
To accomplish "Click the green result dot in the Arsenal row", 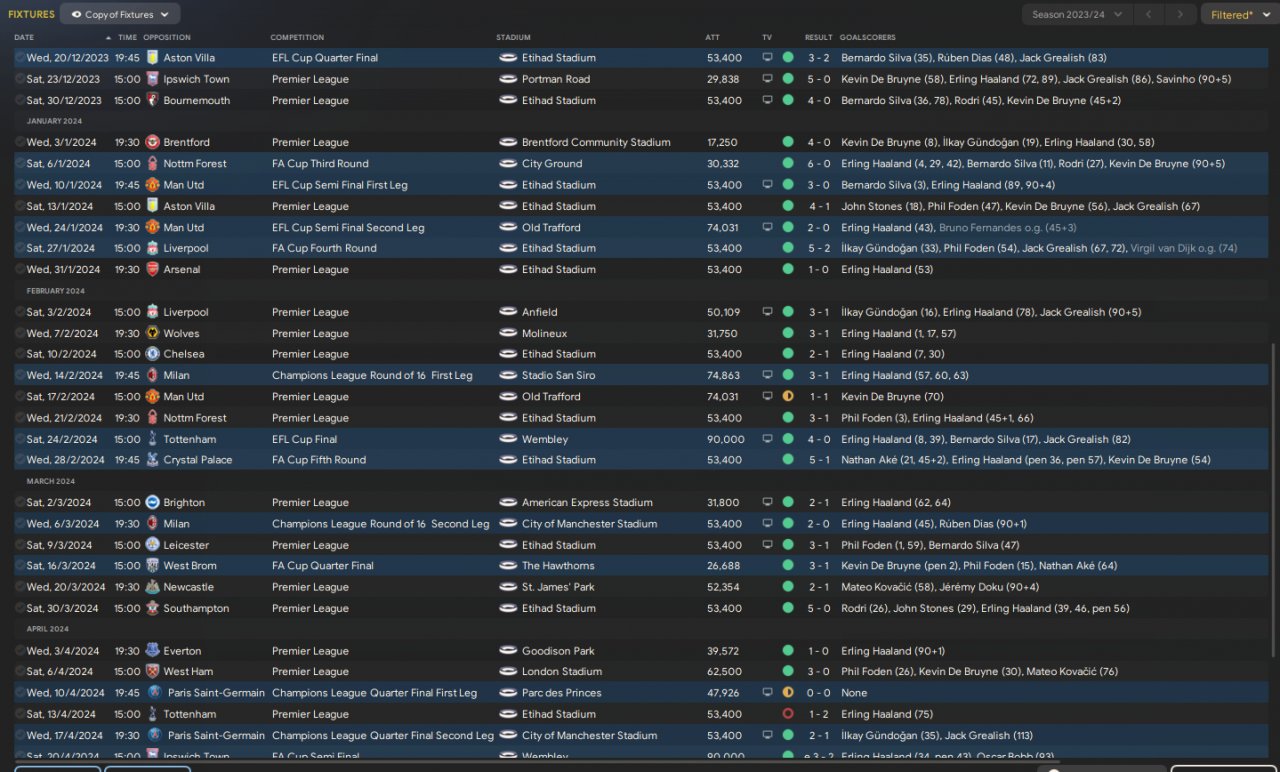I will point(788,269).
